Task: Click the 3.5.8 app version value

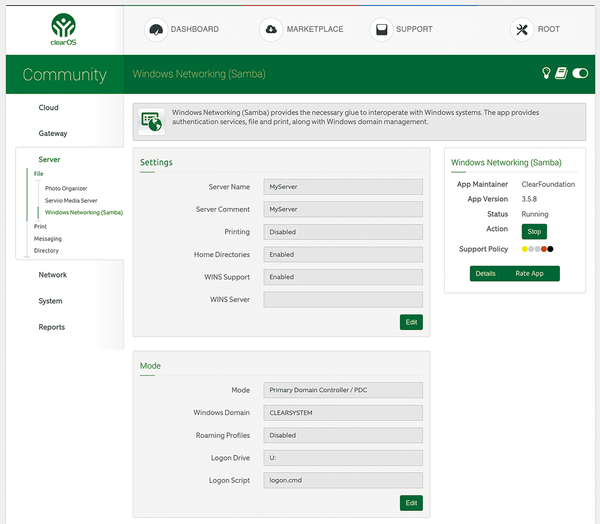Action: click(529, 199)
